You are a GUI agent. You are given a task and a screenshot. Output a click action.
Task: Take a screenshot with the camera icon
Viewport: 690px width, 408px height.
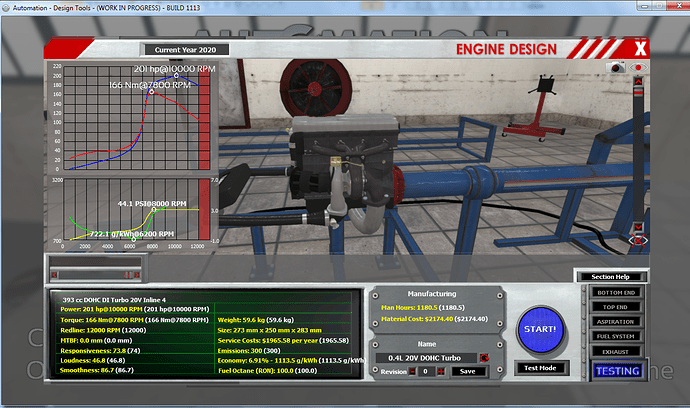tap(617, 67)
